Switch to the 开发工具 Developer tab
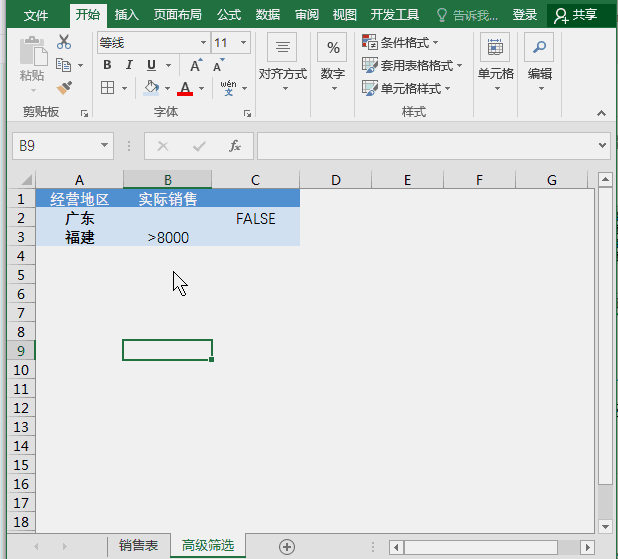 pos(395,15)
